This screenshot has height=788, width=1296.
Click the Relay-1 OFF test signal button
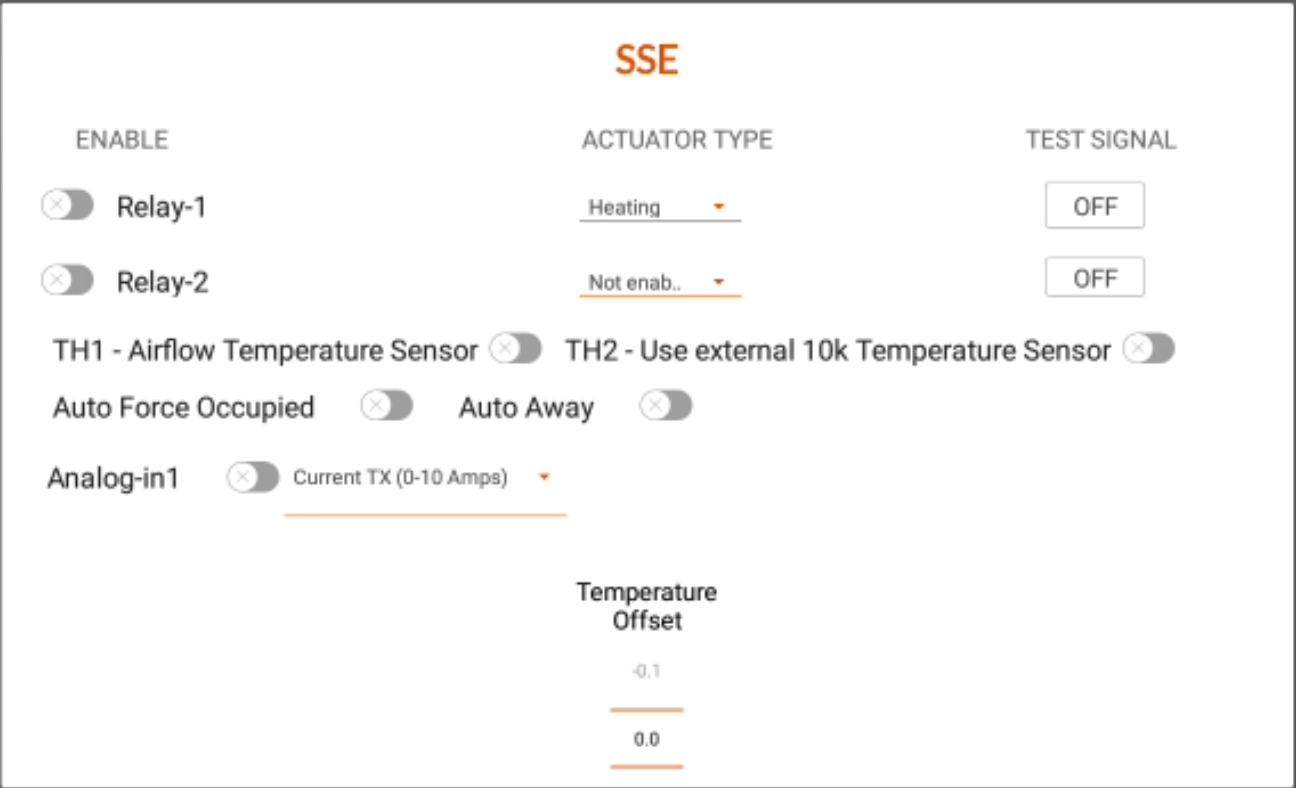[1095, 206]
